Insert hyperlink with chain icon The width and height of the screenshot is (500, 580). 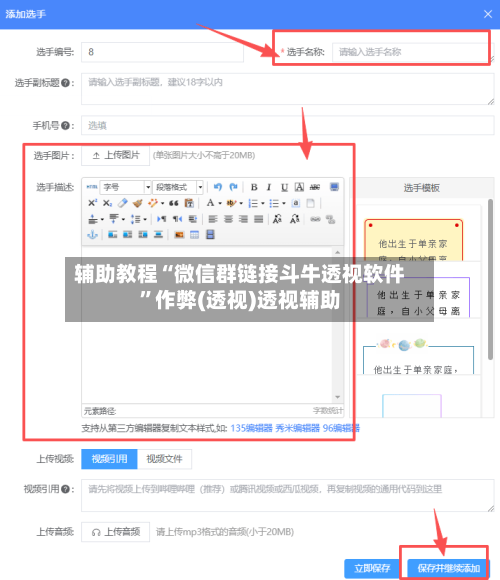315,219
